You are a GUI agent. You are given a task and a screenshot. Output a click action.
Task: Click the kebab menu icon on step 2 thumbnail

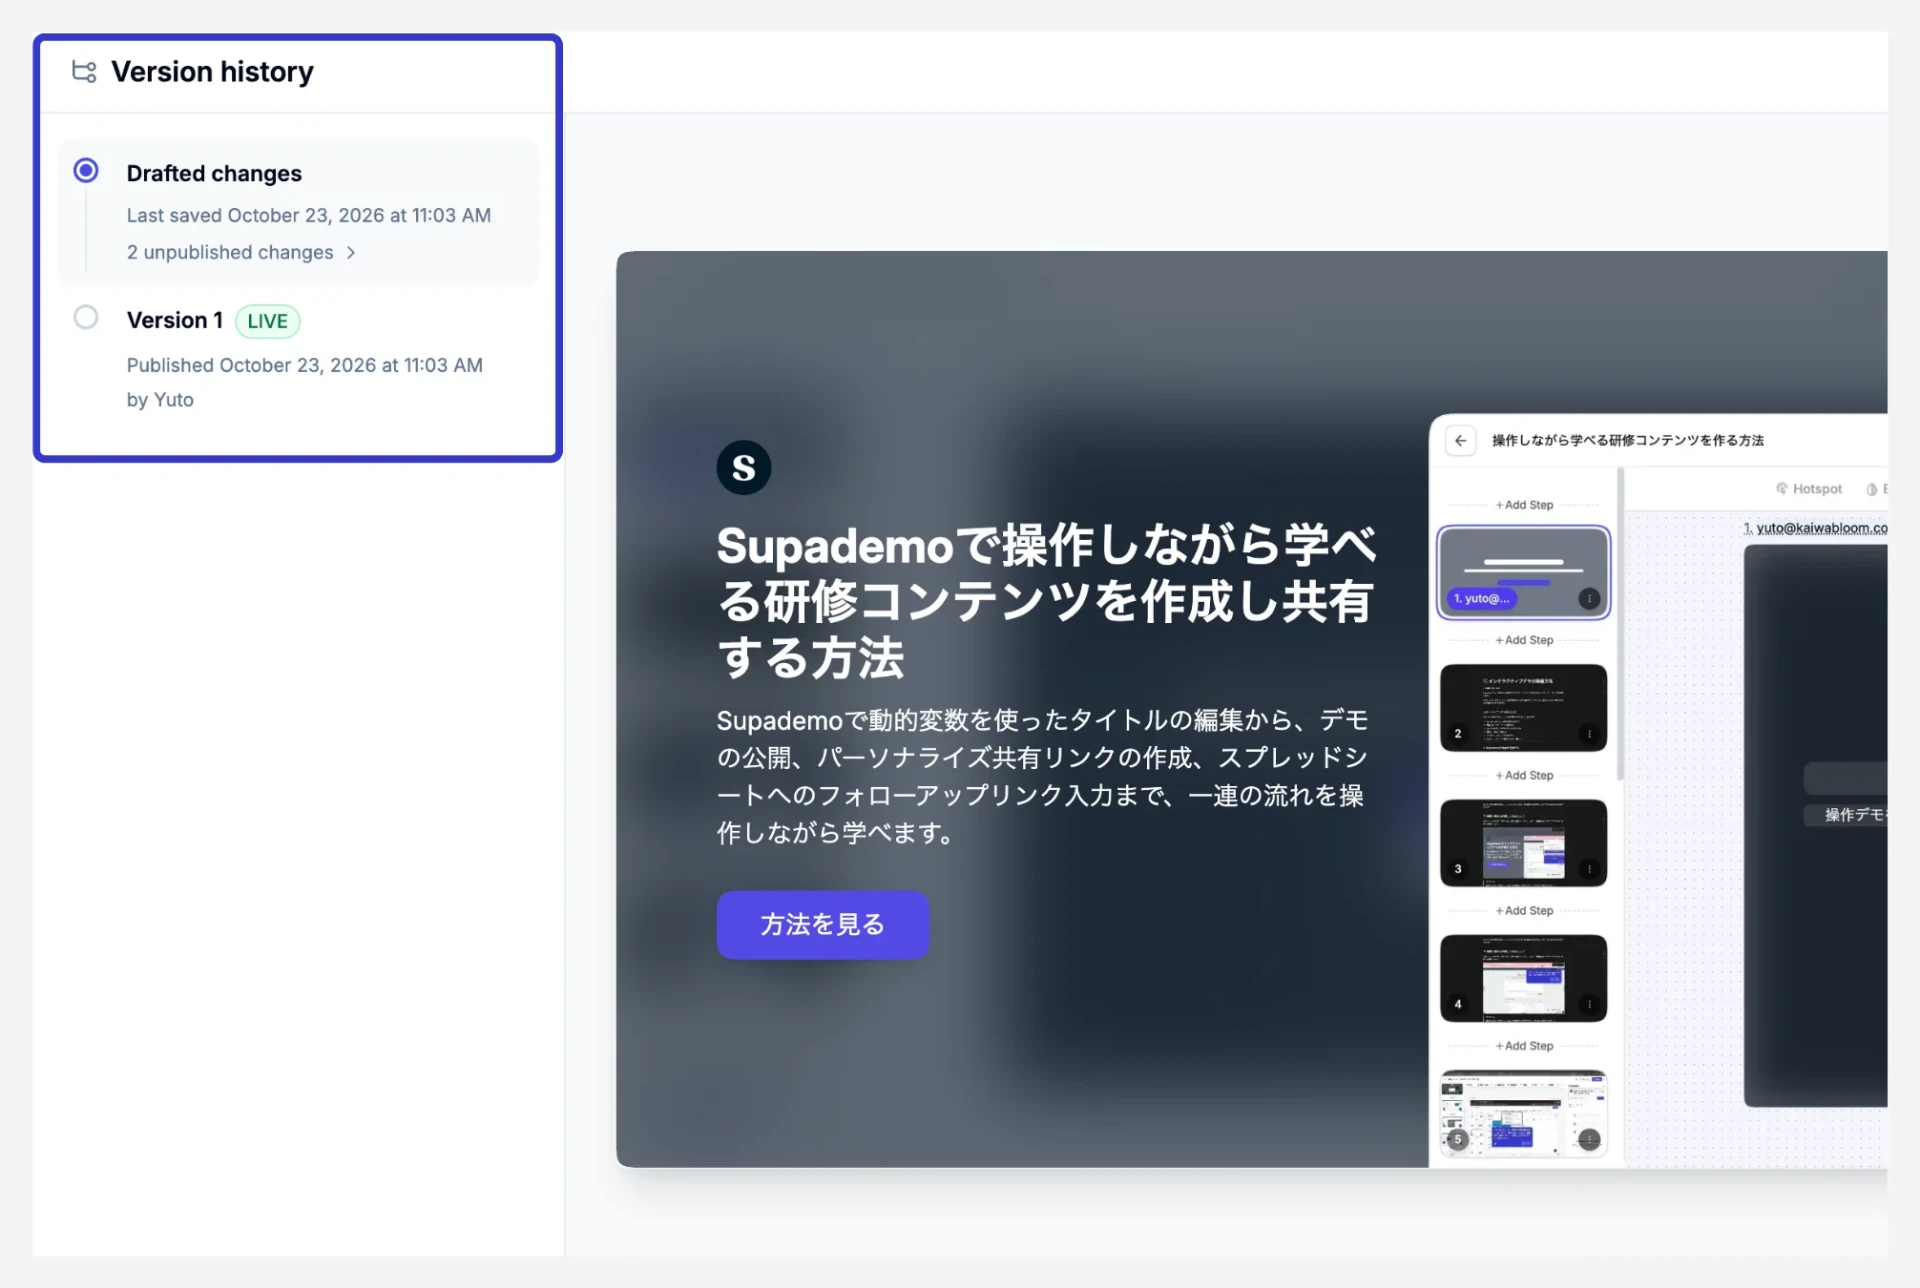click(x=1589, y=734)
